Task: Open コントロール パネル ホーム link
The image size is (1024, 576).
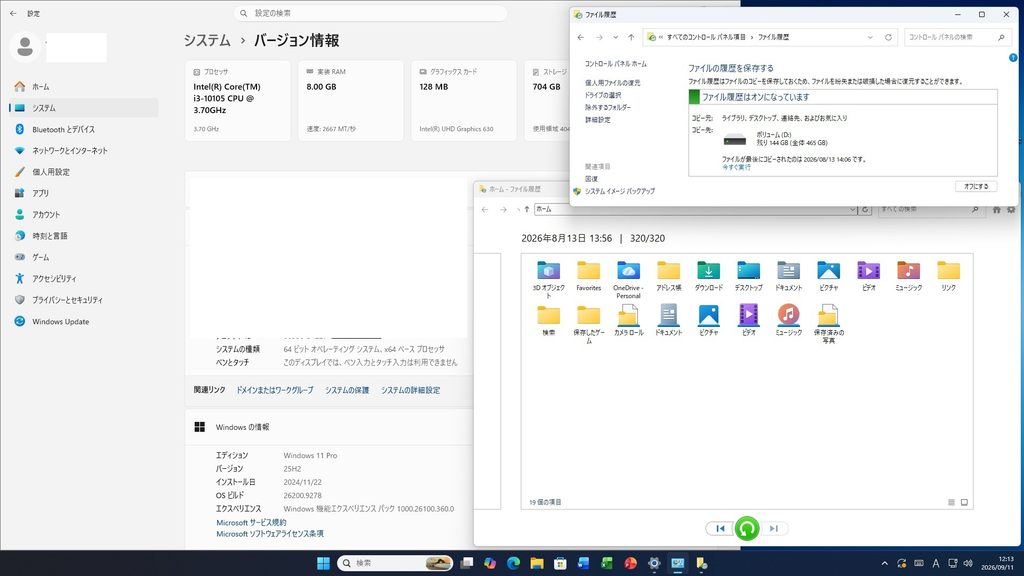Action: [615, 64]
